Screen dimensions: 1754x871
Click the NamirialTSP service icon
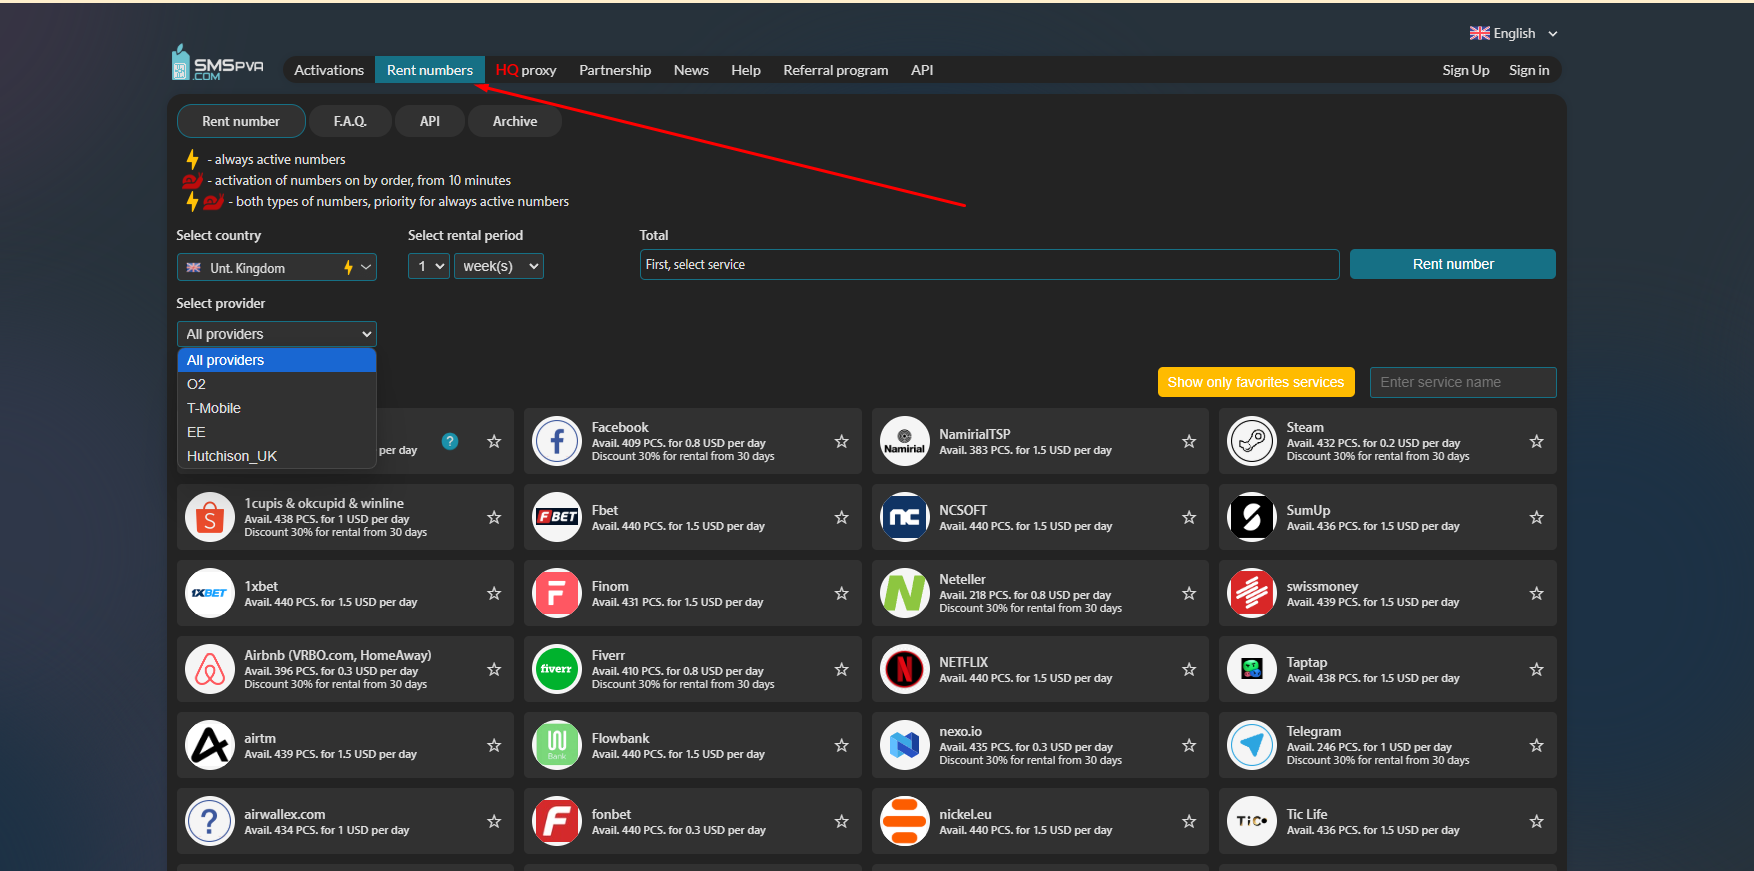click(x=905, y=441)
